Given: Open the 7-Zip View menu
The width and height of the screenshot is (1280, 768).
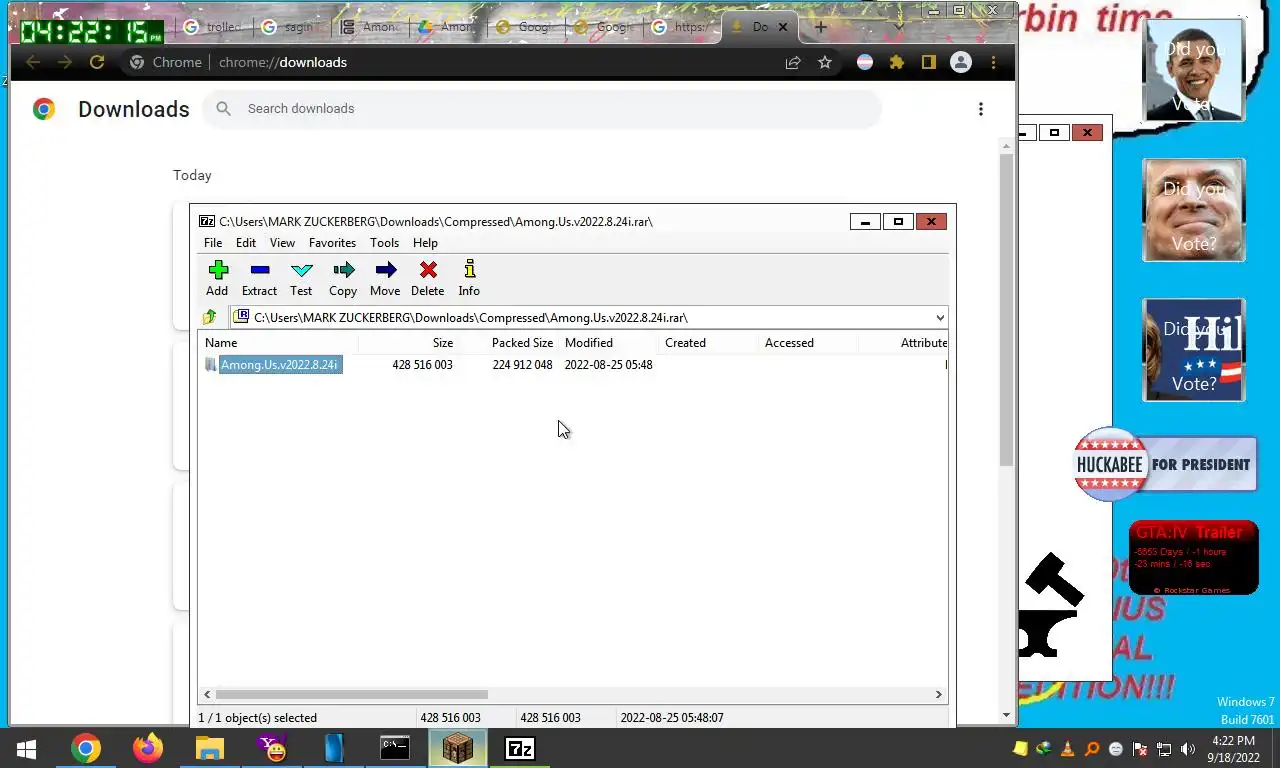Looking at the screenshot, I should click(x=282, y=243).
